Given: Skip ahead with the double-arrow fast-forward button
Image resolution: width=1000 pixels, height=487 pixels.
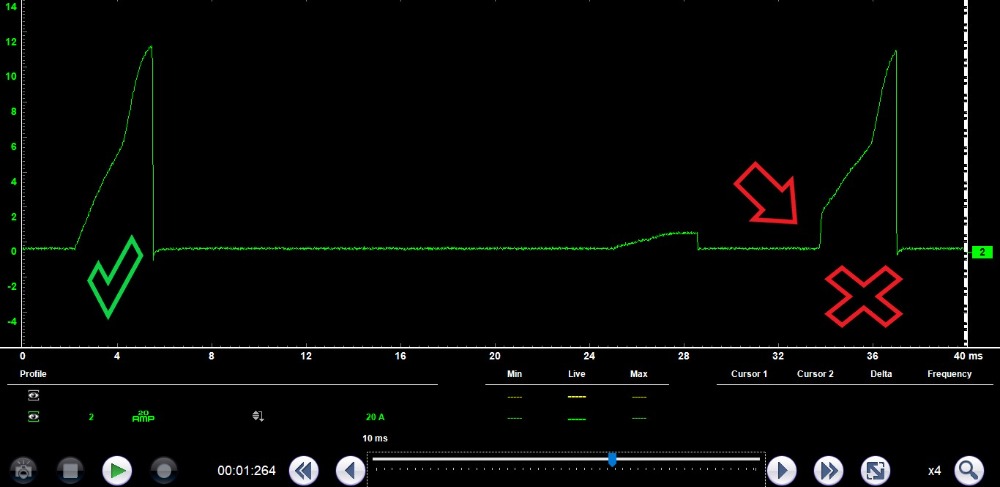Looking at the screenshot, I should [828, 470].
